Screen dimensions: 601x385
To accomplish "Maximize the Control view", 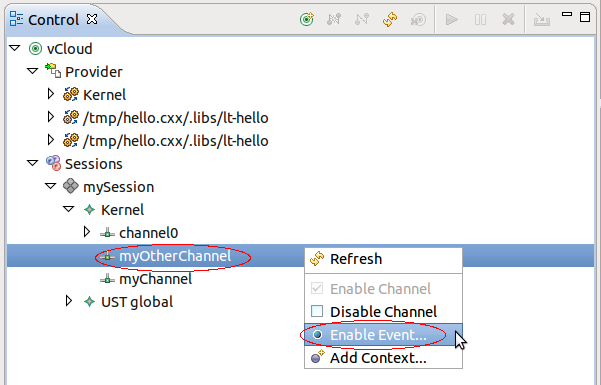I will 585,17.
